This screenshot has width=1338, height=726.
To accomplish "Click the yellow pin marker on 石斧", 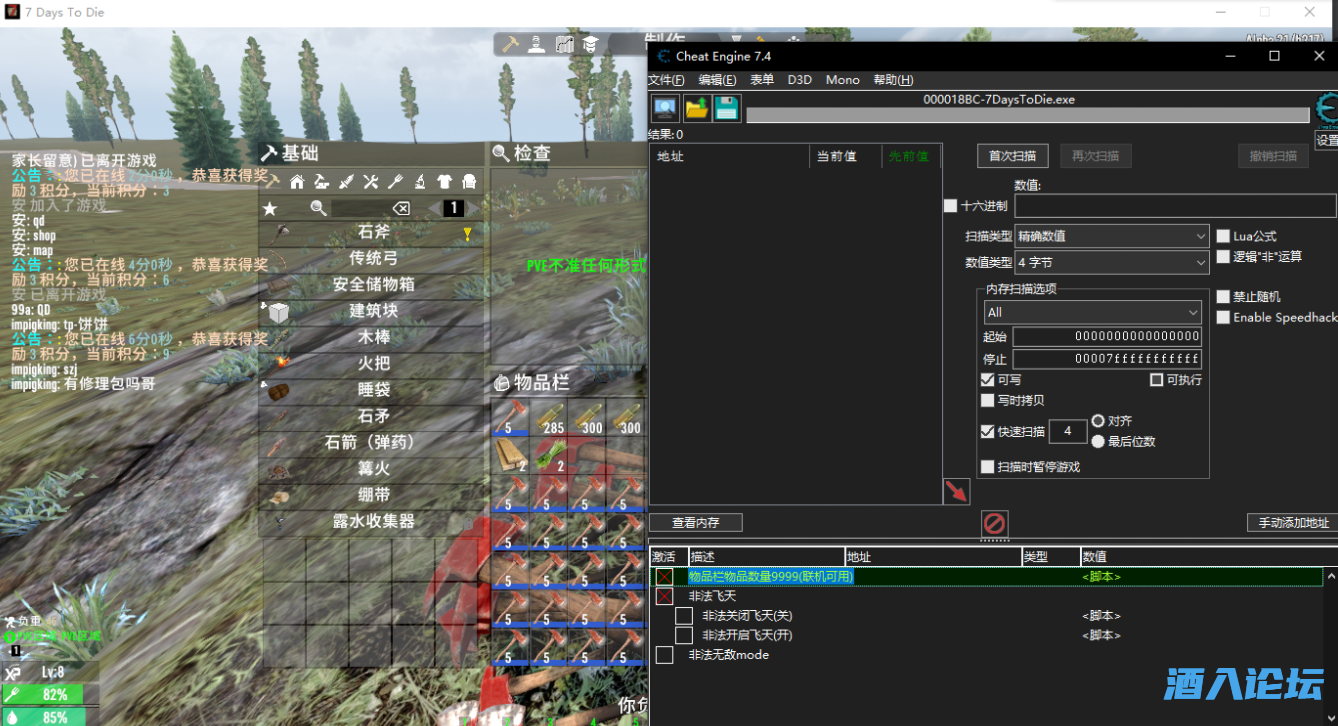I will pyautogui.click(x=466, y=233).
